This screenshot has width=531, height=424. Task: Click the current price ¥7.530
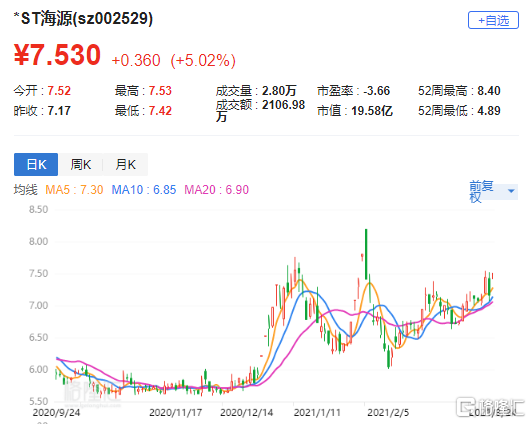coord(58,55)
